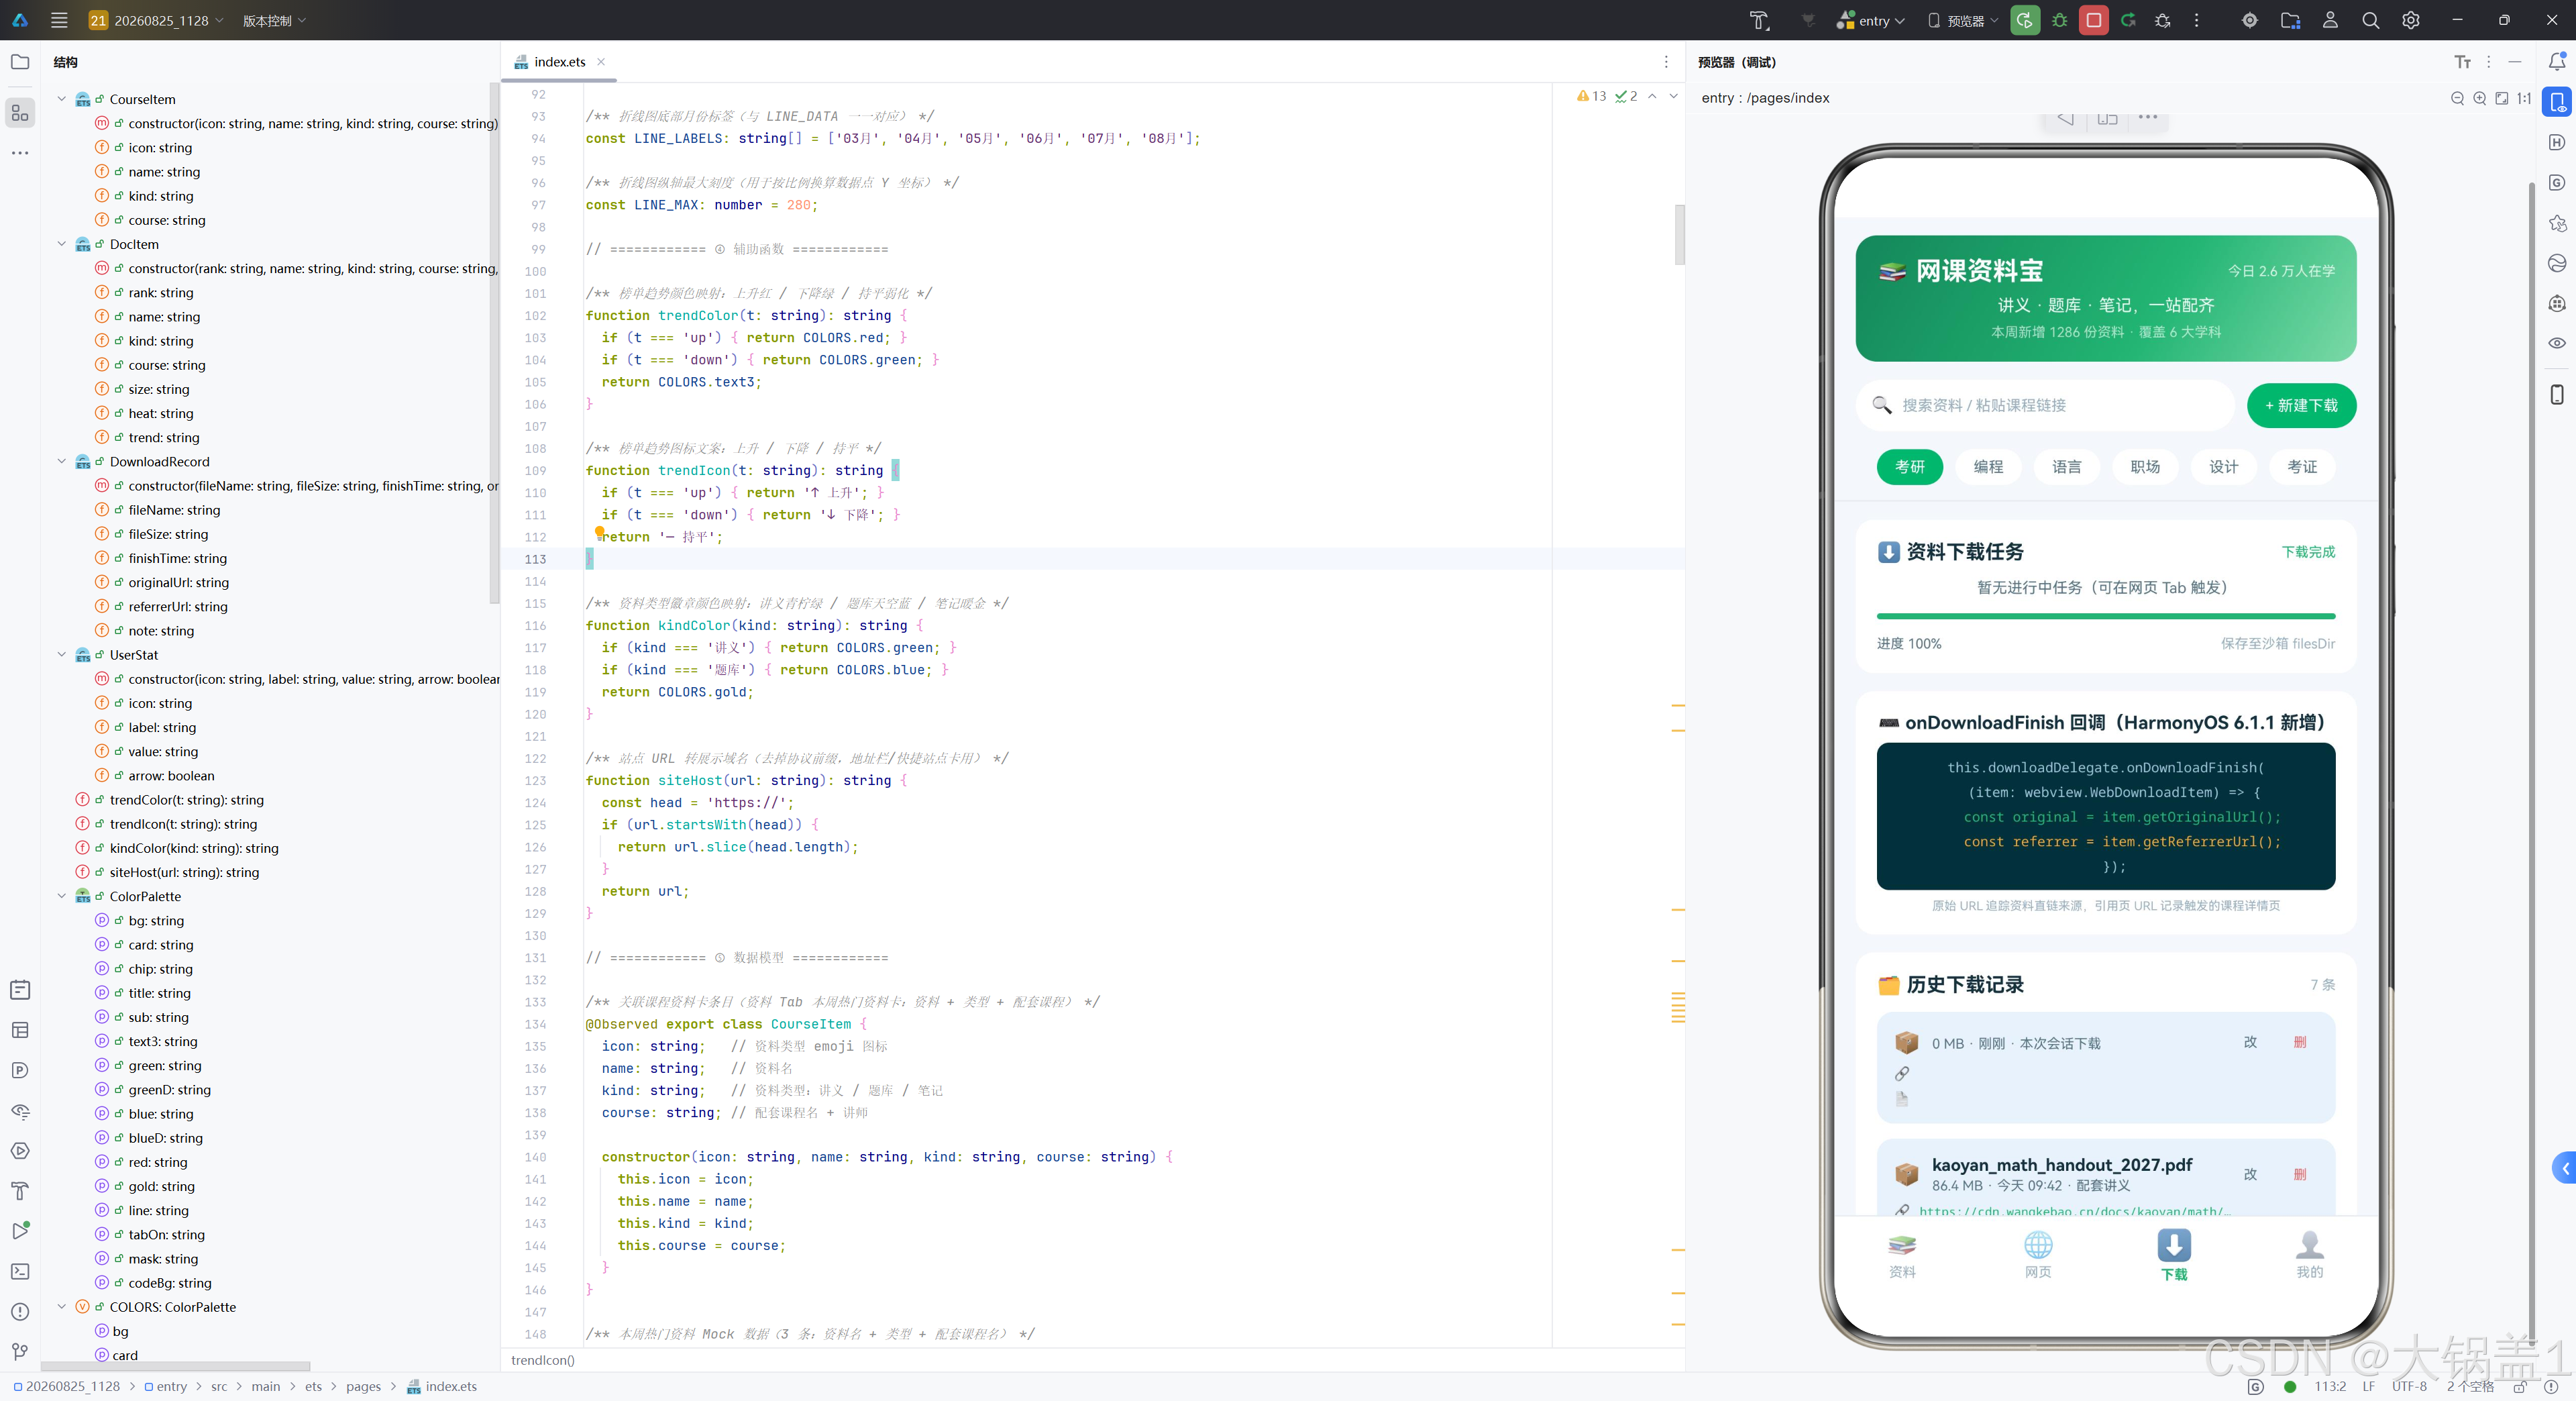Select the 职场 category chip
This screenshot has height=1401, width=2576.
[2145, 467]
